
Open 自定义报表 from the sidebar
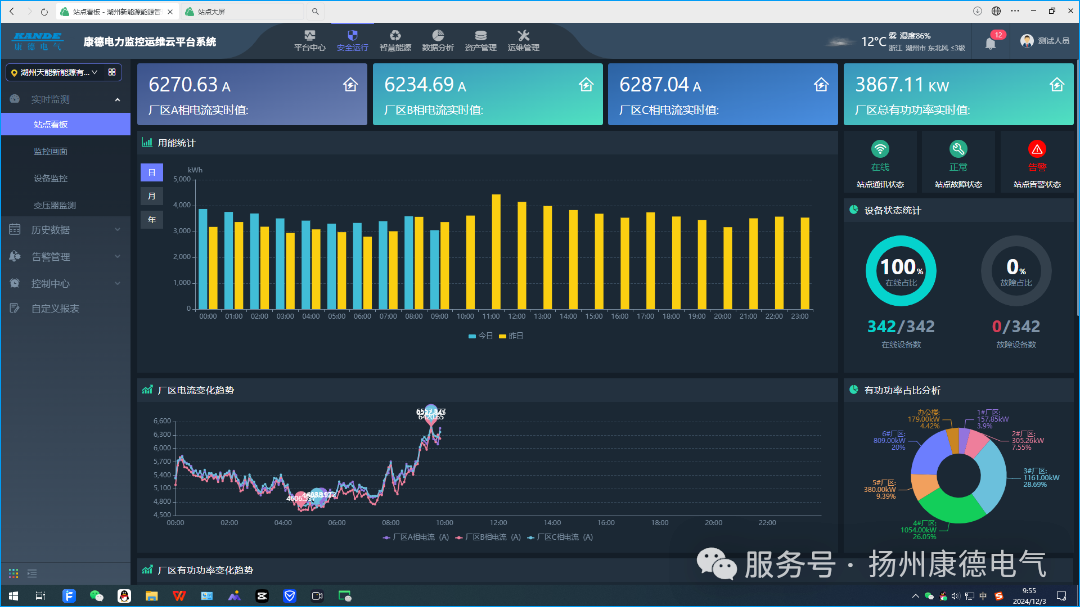click(55, 309)
